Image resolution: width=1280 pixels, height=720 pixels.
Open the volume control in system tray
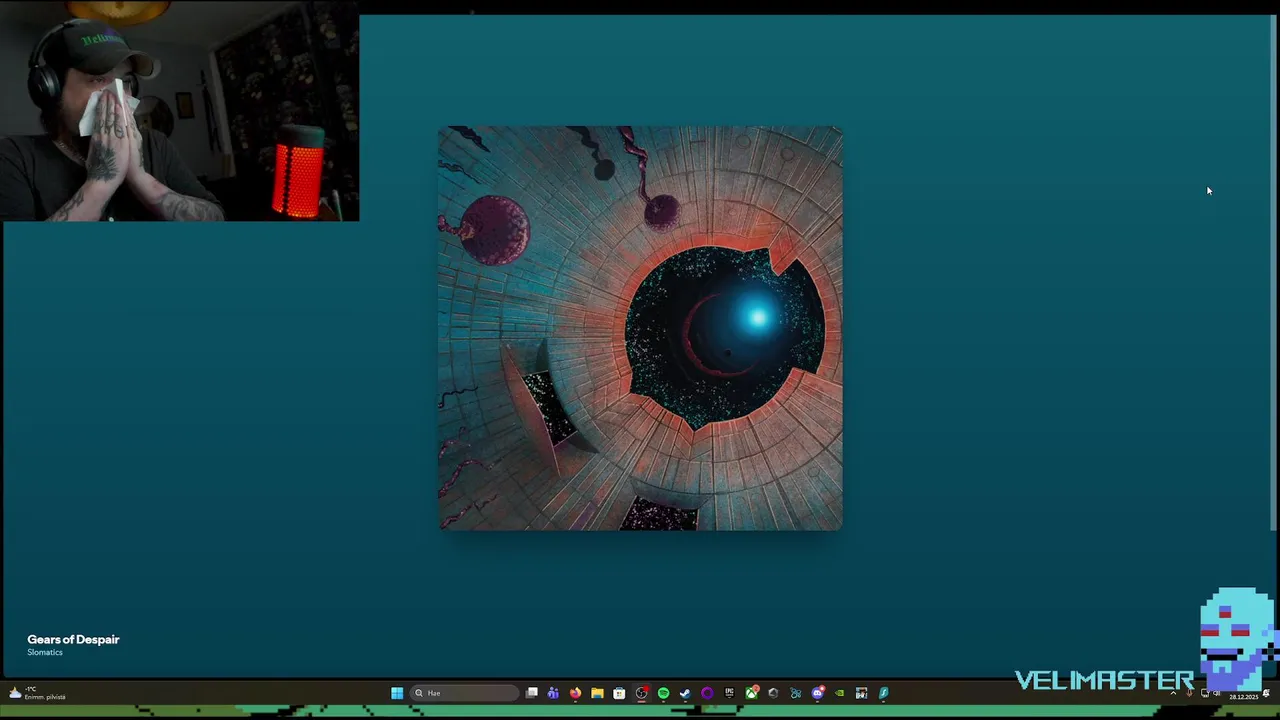1216,693
